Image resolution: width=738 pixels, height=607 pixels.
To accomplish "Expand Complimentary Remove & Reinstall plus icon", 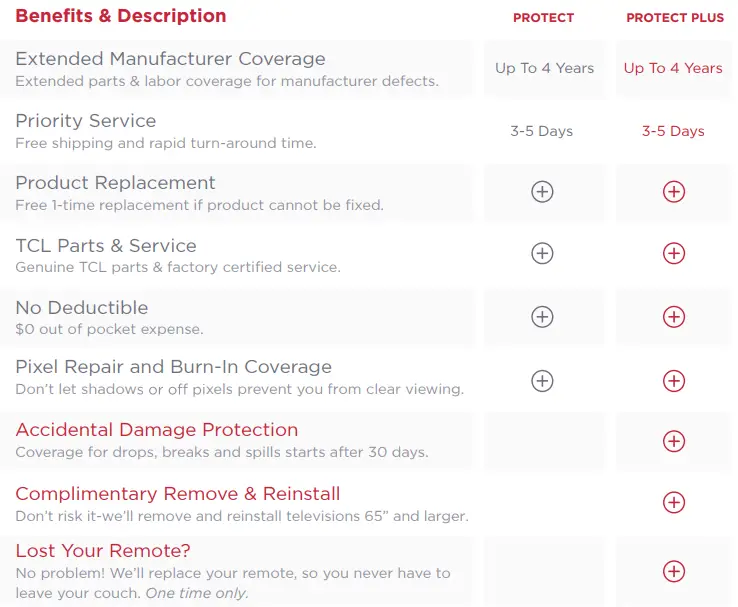I will point(674,502).
